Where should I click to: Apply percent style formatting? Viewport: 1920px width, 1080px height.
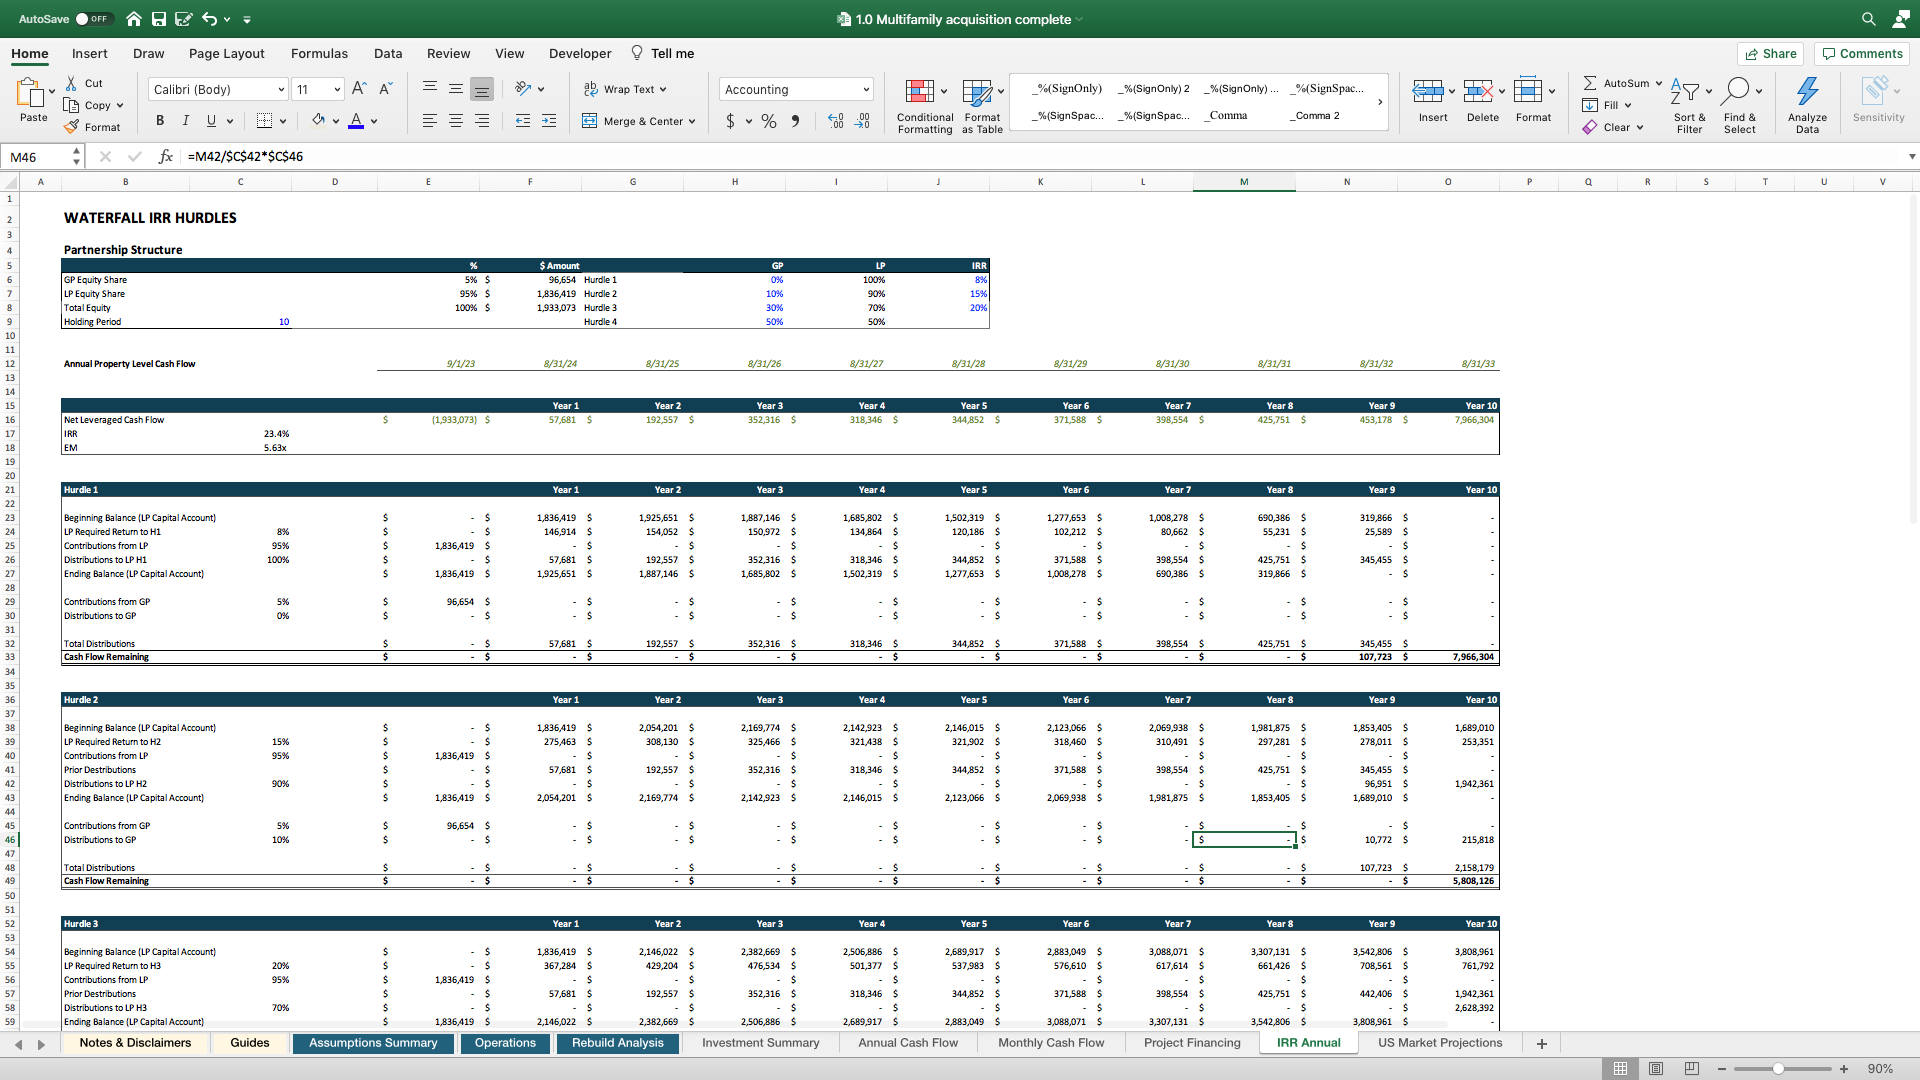pyautogui.click(x=768, y=120)
